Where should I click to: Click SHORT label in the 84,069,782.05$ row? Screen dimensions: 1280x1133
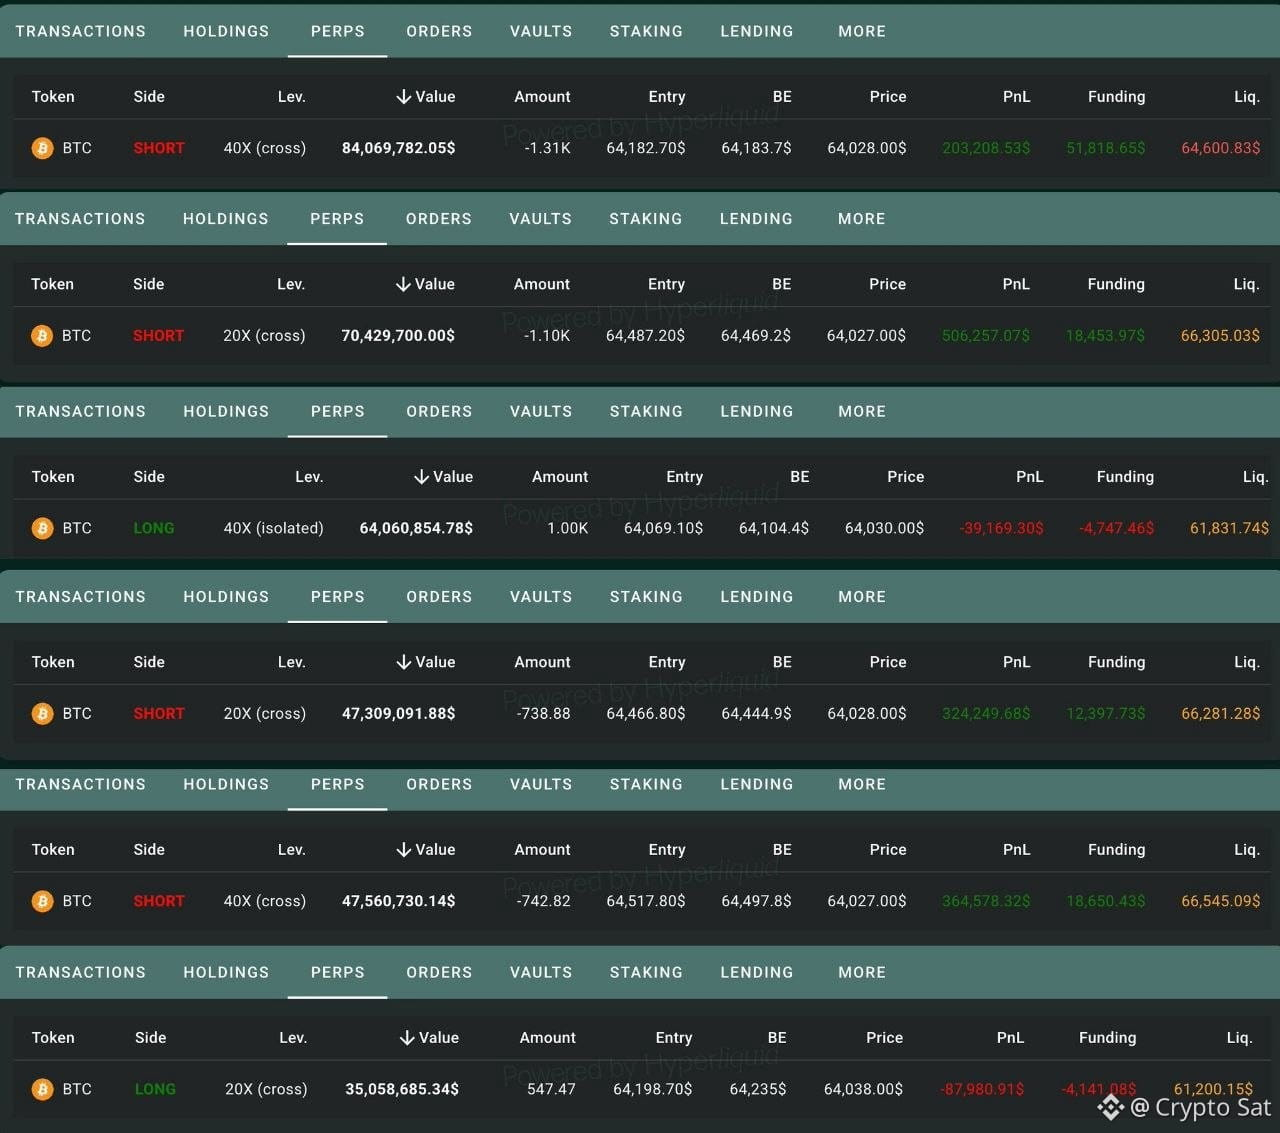159,148
